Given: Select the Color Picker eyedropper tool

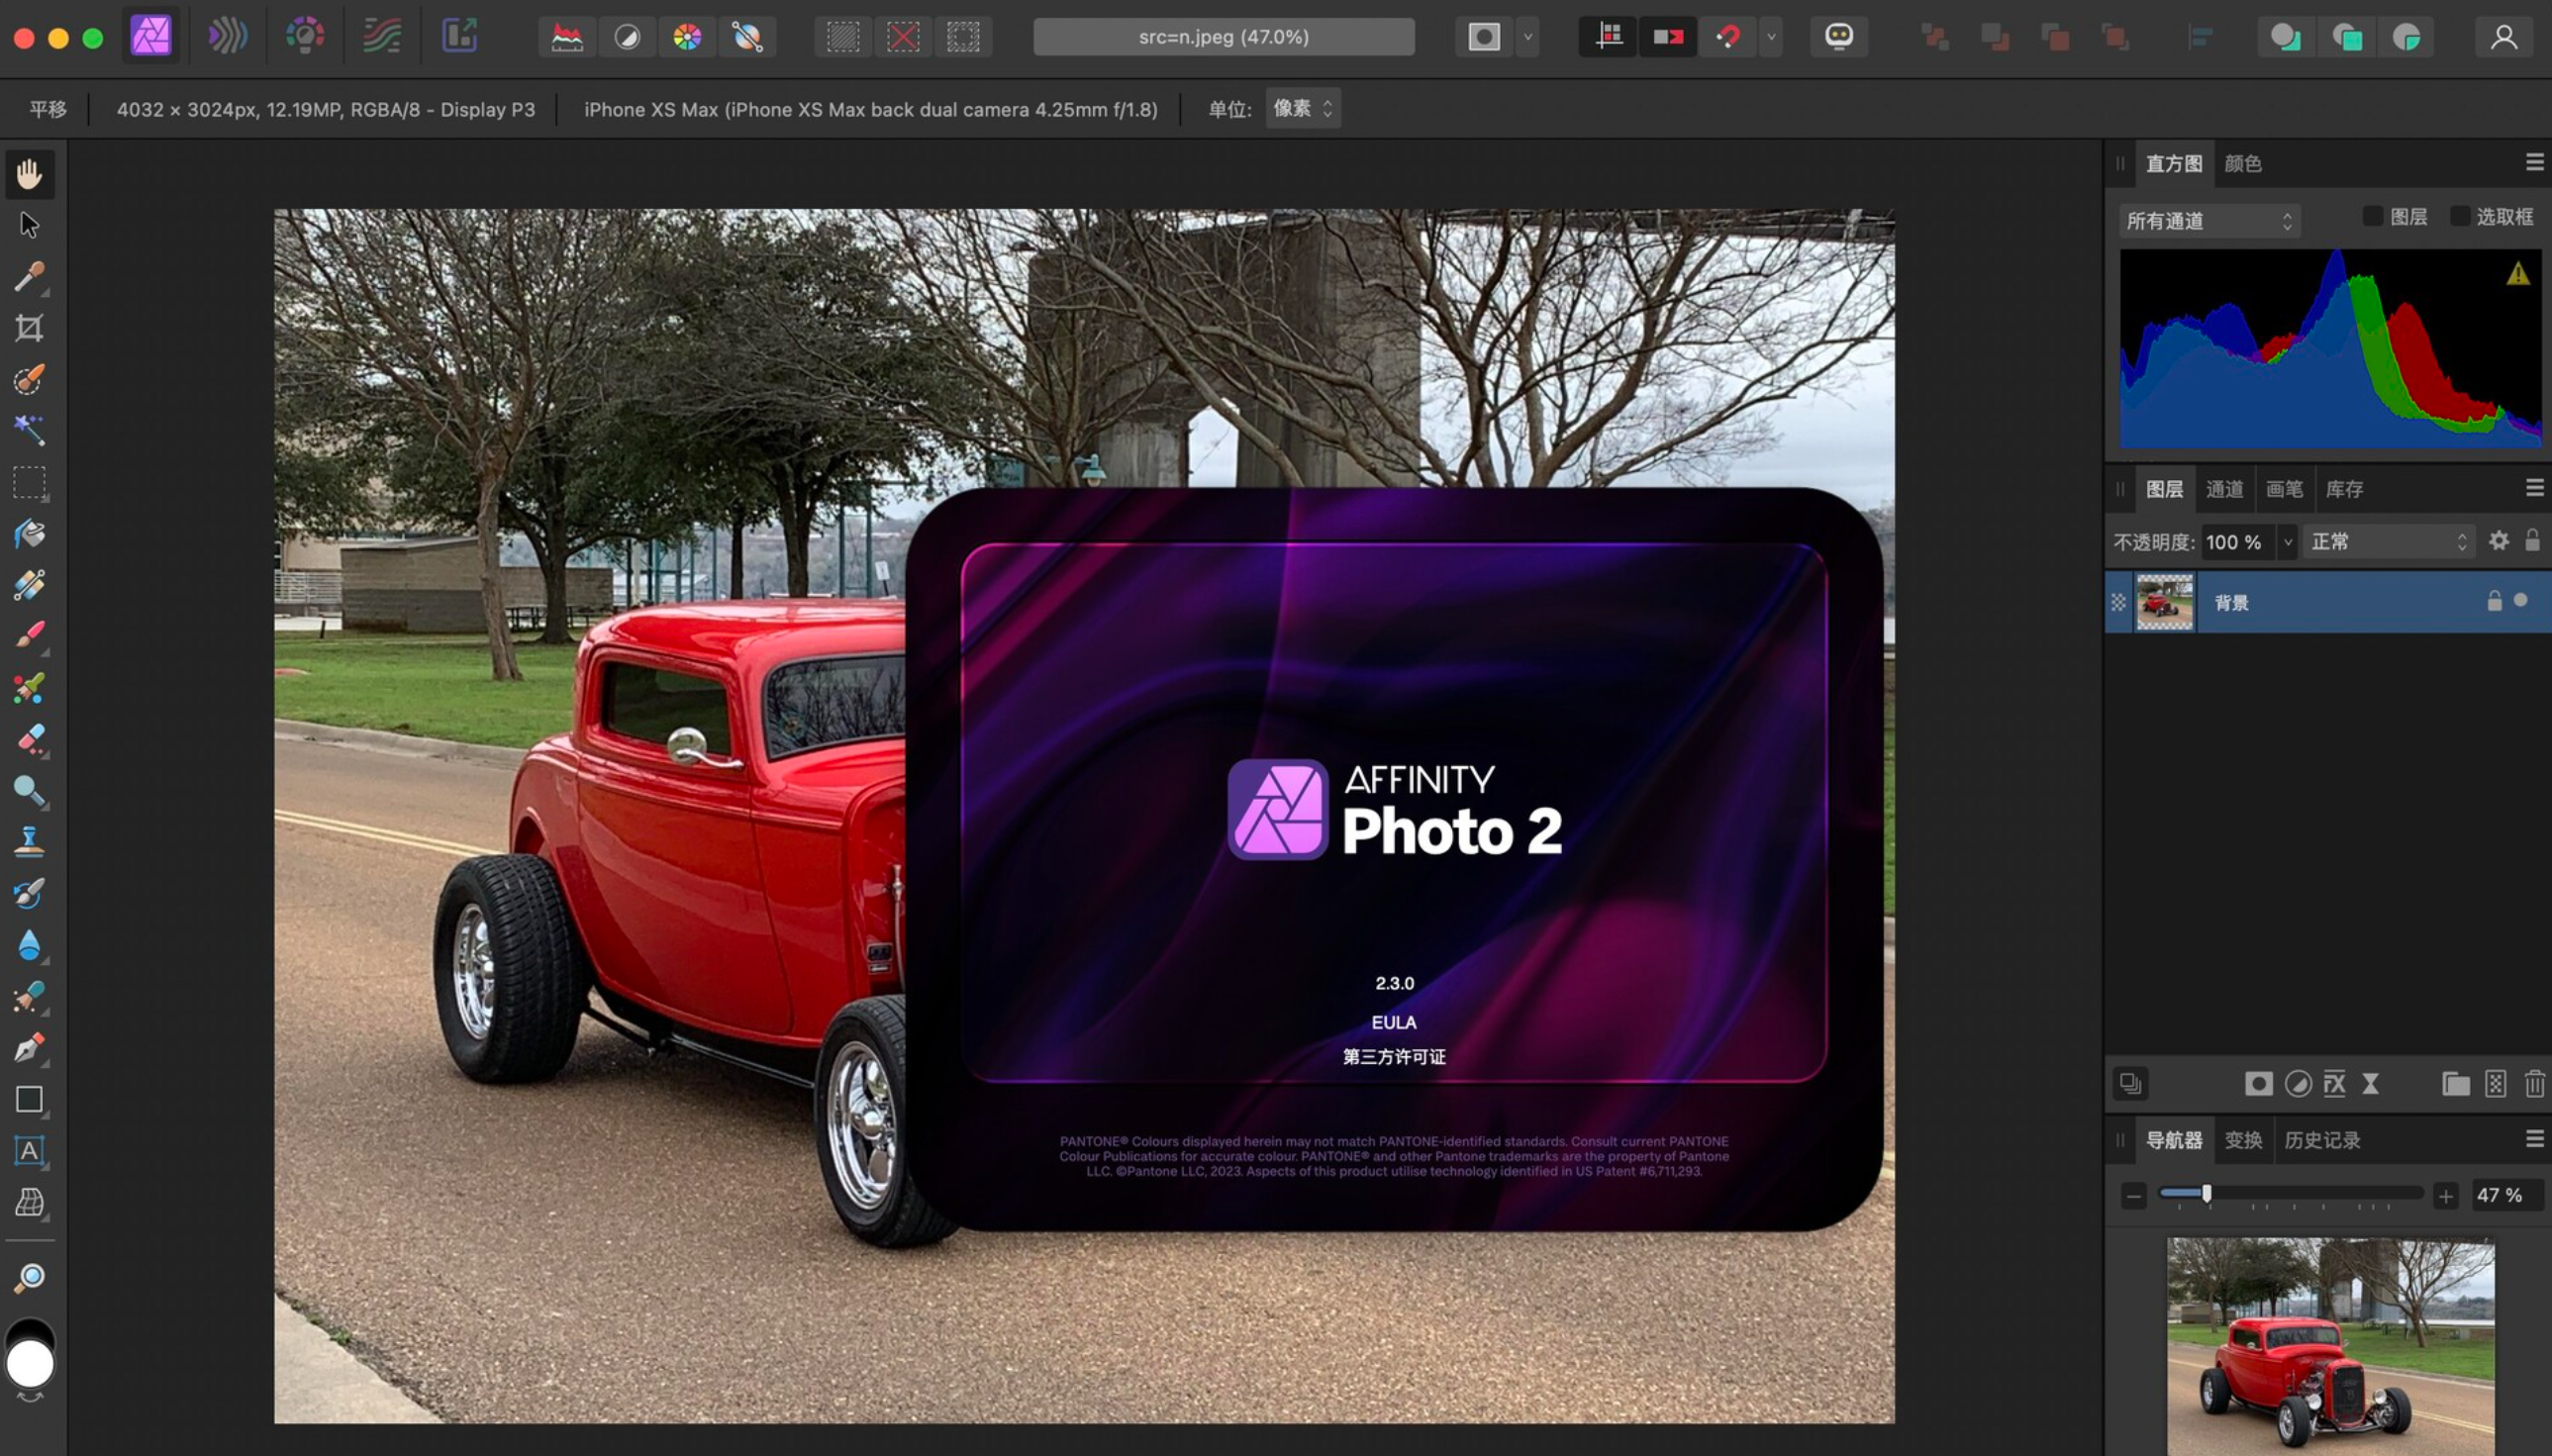Looking at the screenshot, I should (29, 276).
